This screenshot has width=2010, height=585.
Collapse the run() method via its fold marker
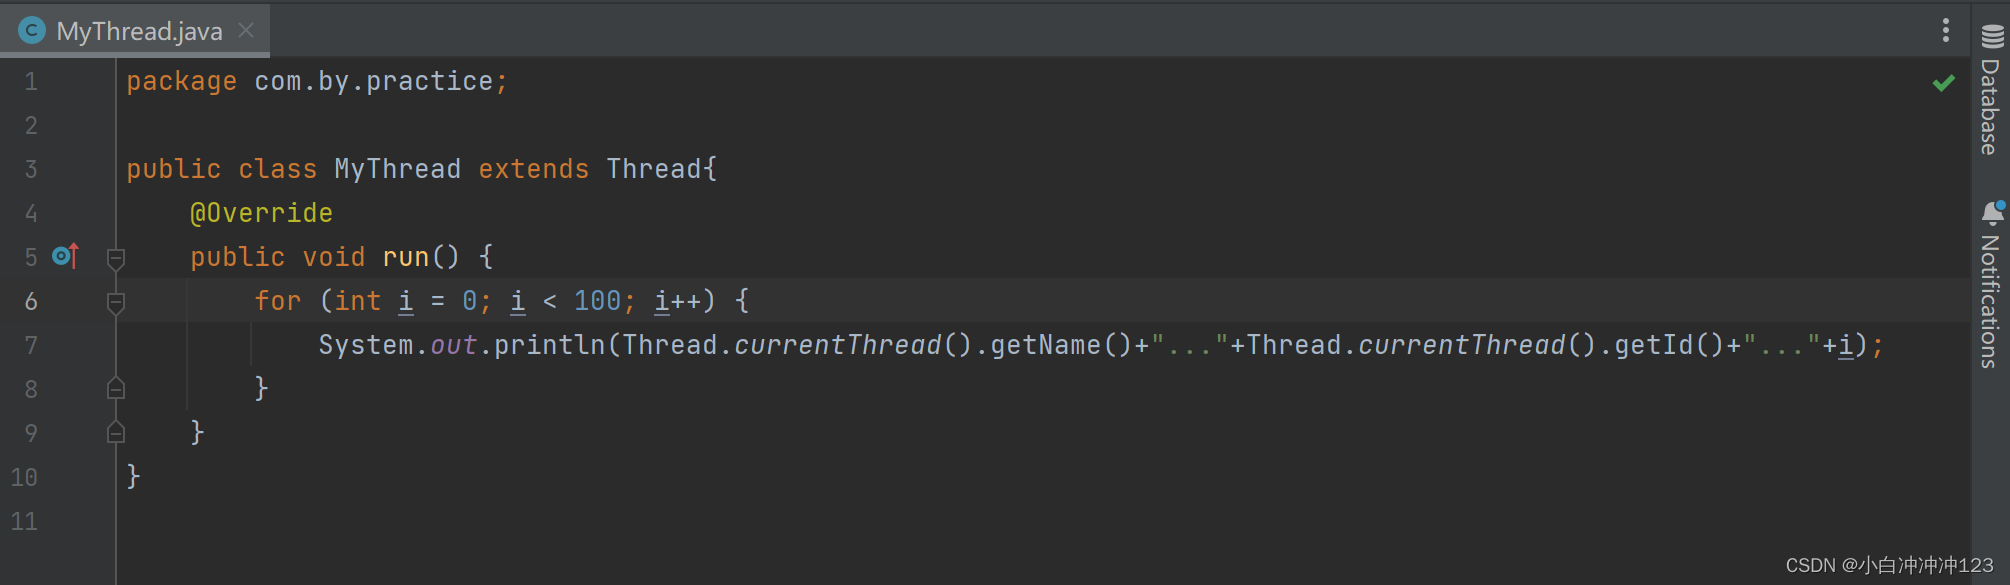tap(115, 258)
